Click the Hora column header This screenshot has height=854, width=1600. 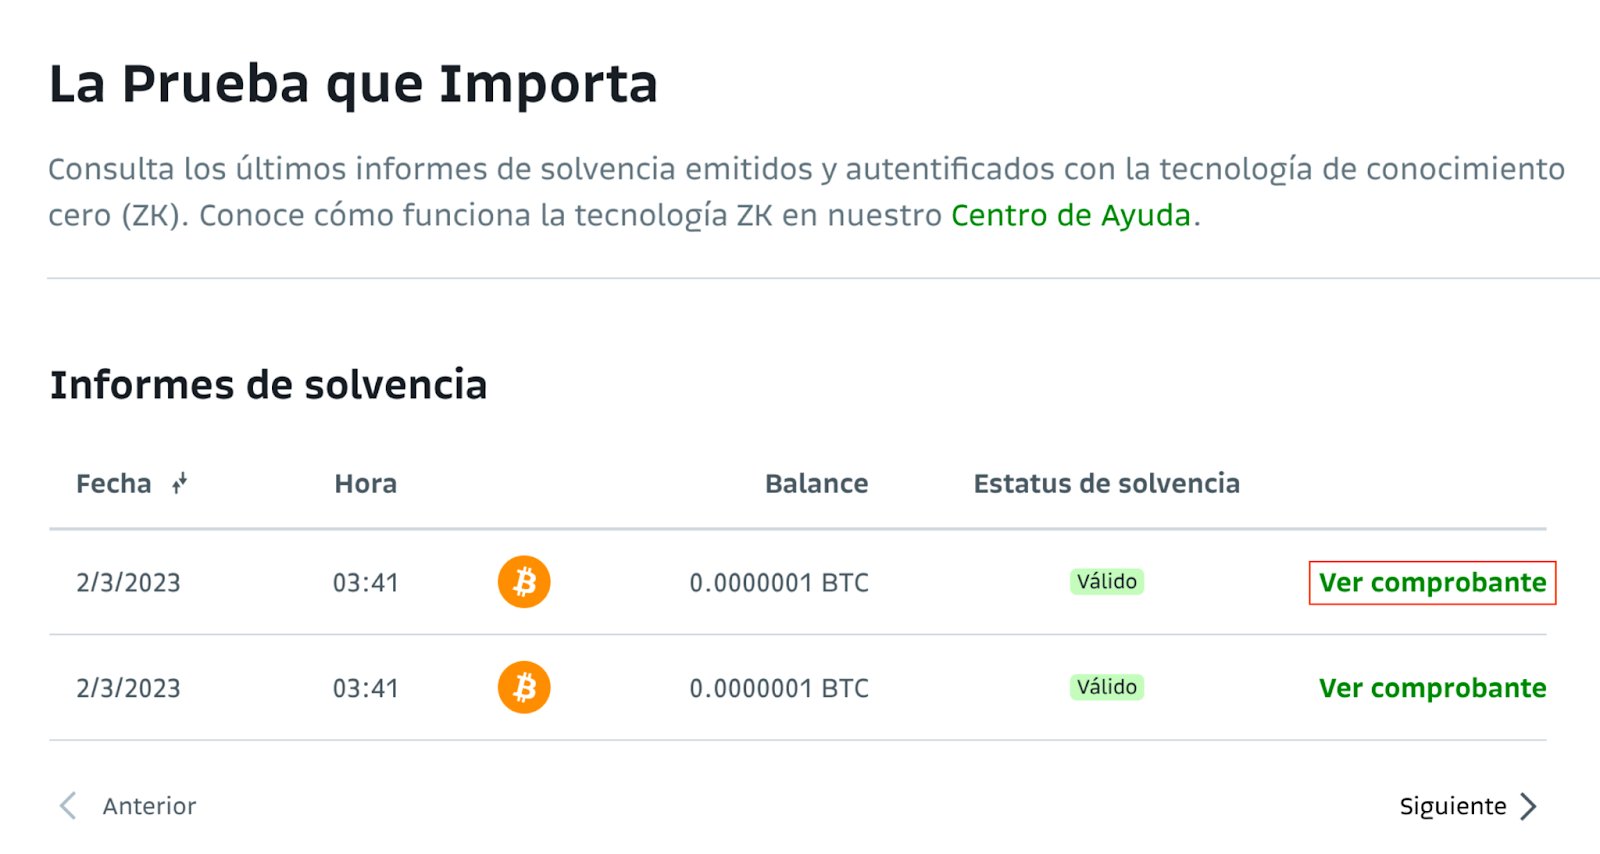[x=365, y=484]
